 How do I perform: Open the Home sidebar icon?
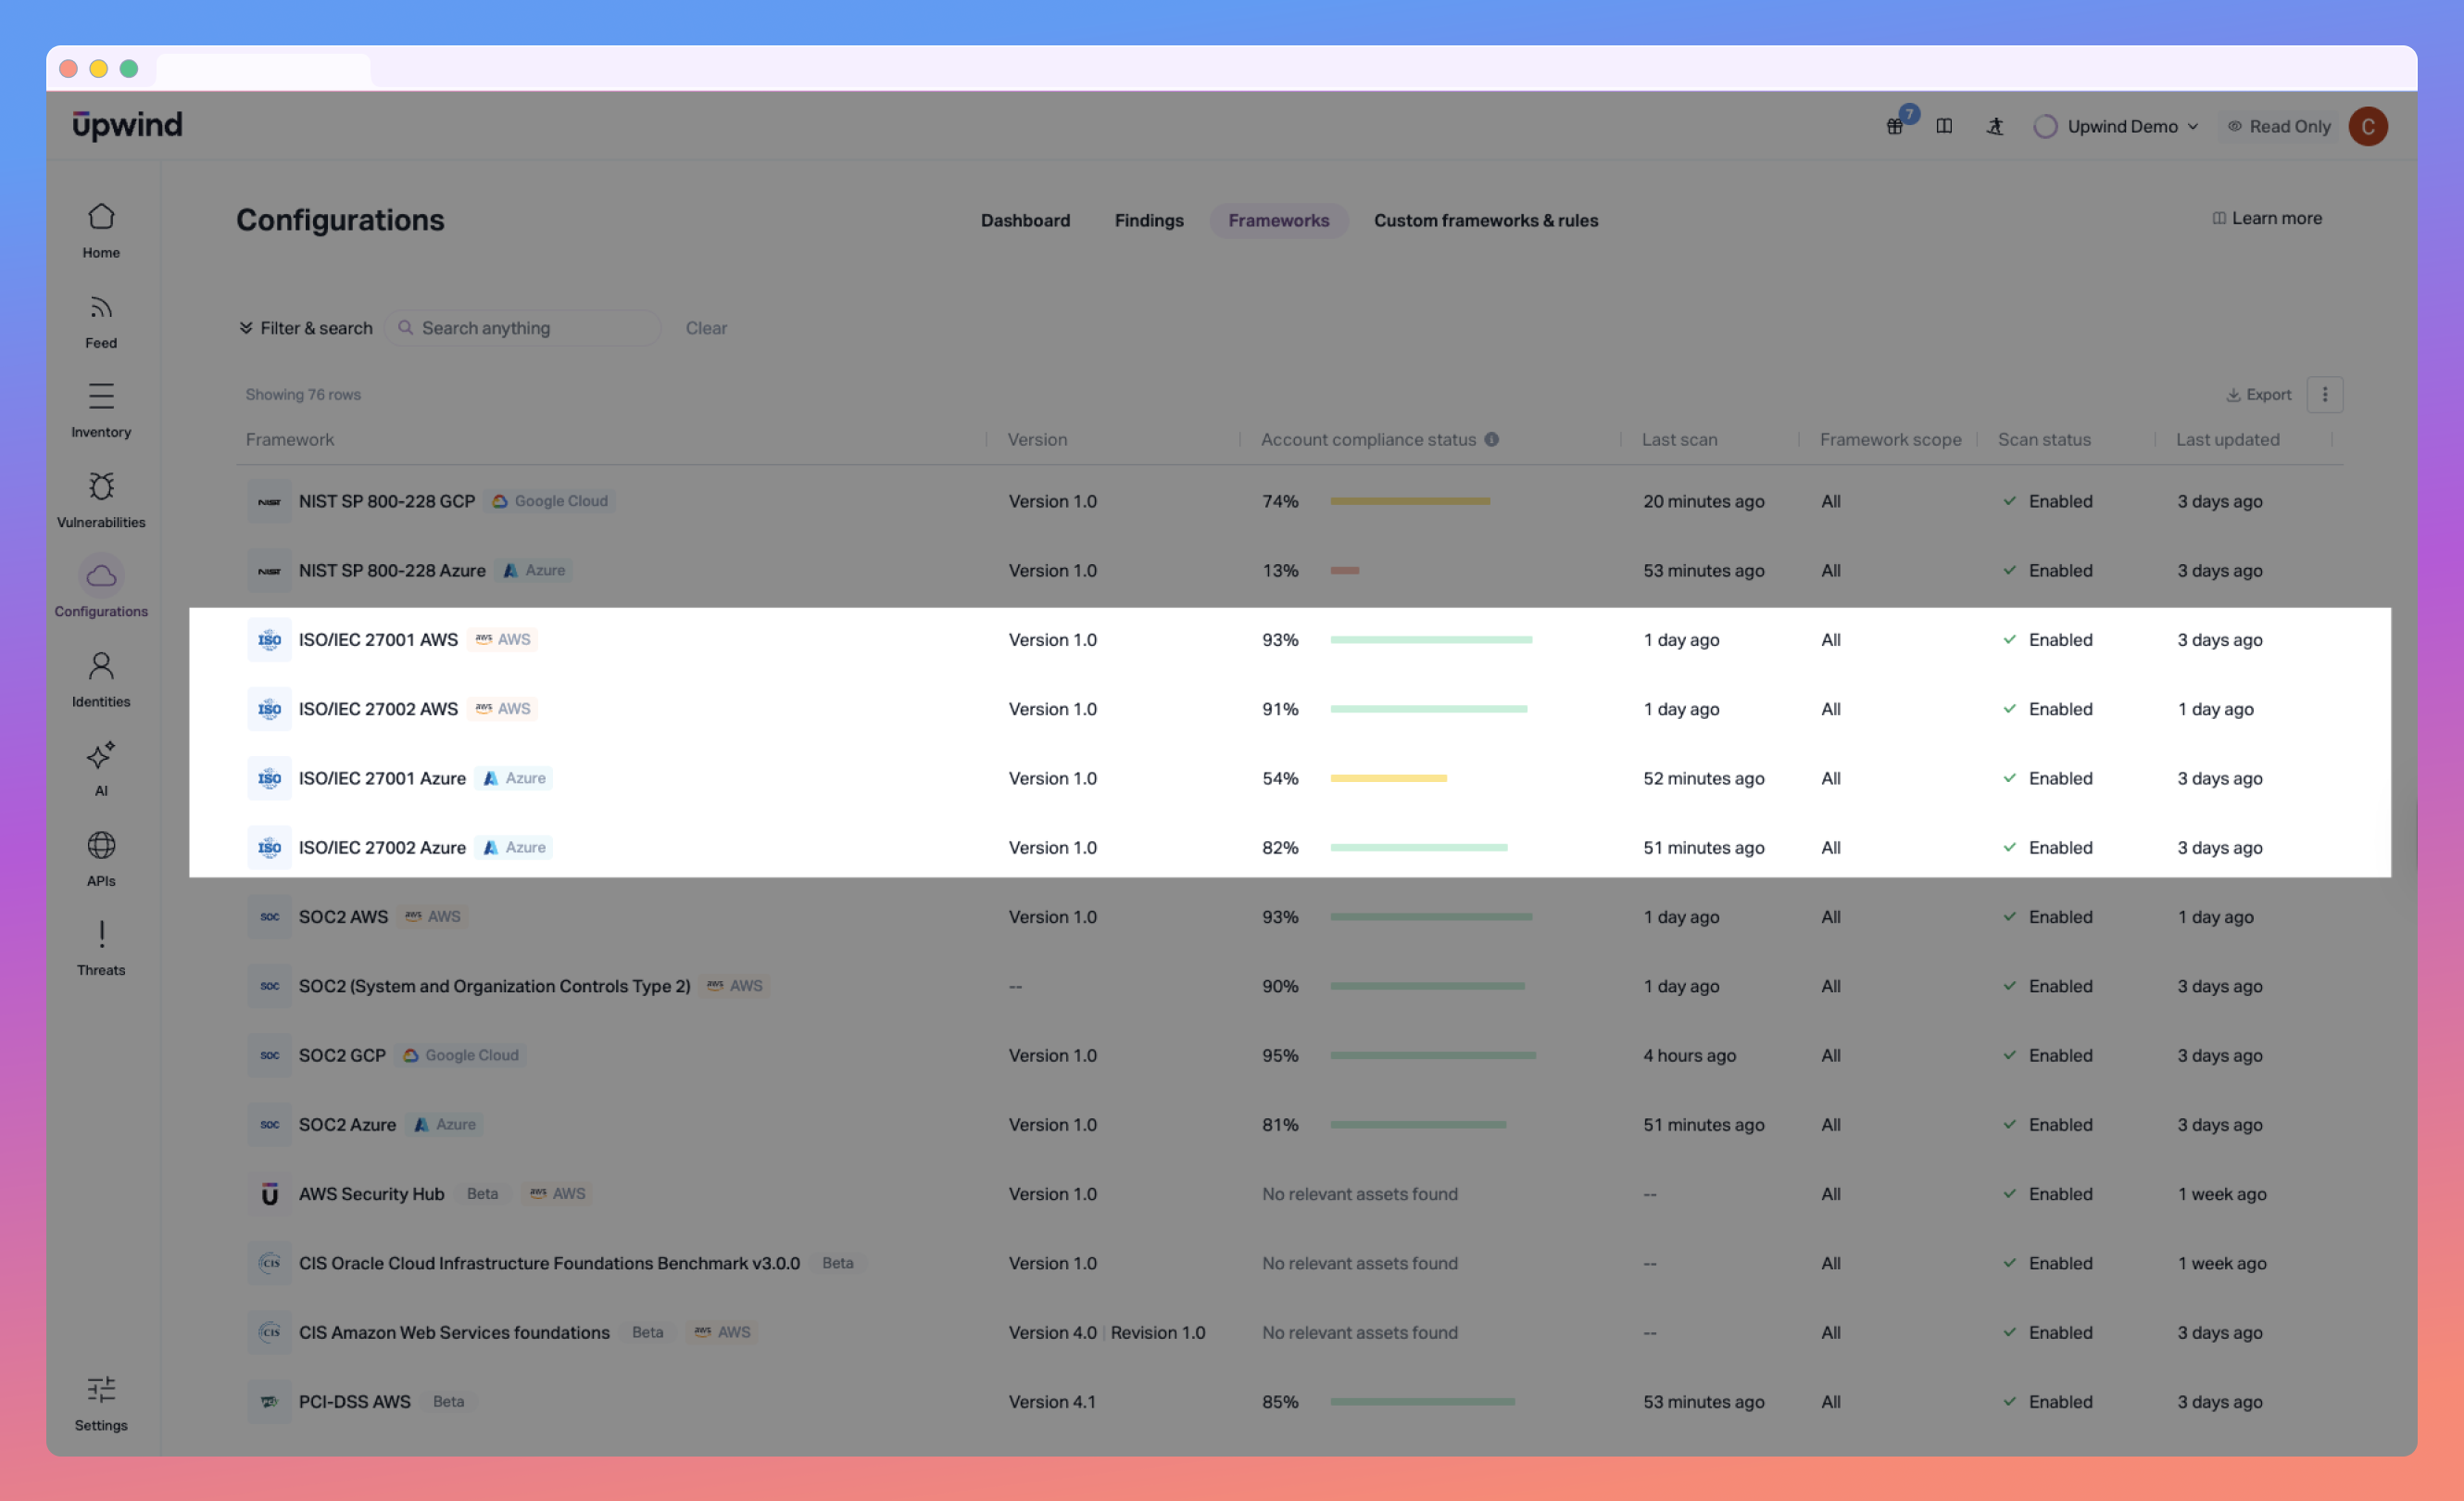[x=101, y=218]
